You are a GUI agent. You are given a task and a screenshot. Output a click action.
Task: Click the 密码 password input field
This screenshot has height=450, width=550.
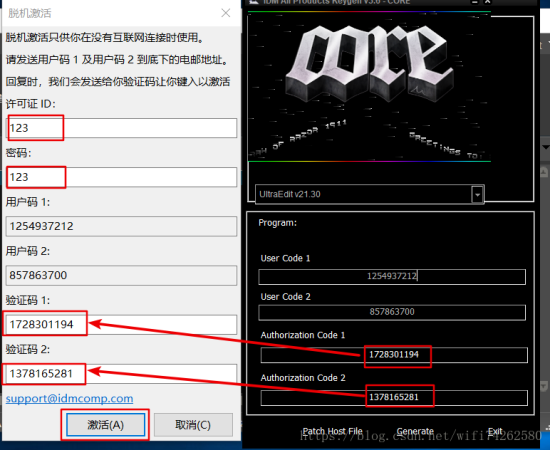121,177
